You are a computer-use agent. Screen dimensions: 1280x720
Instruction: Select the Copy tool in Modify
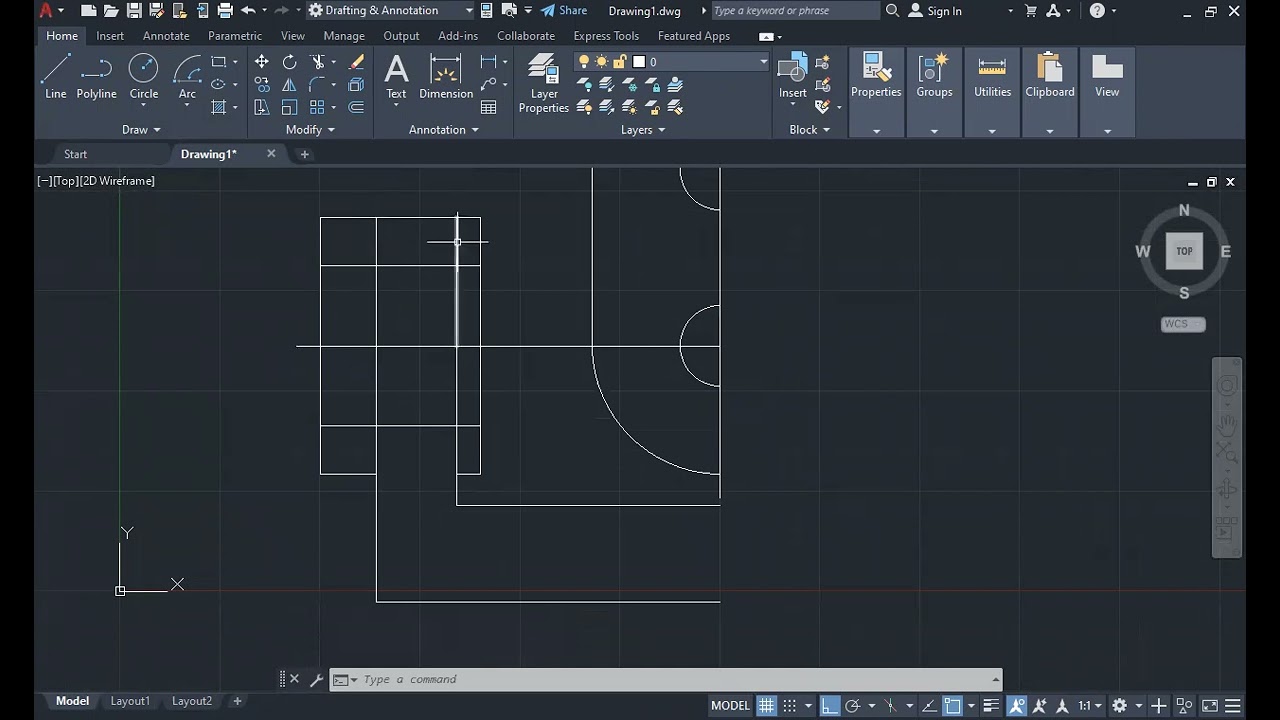tap(261, 85)
